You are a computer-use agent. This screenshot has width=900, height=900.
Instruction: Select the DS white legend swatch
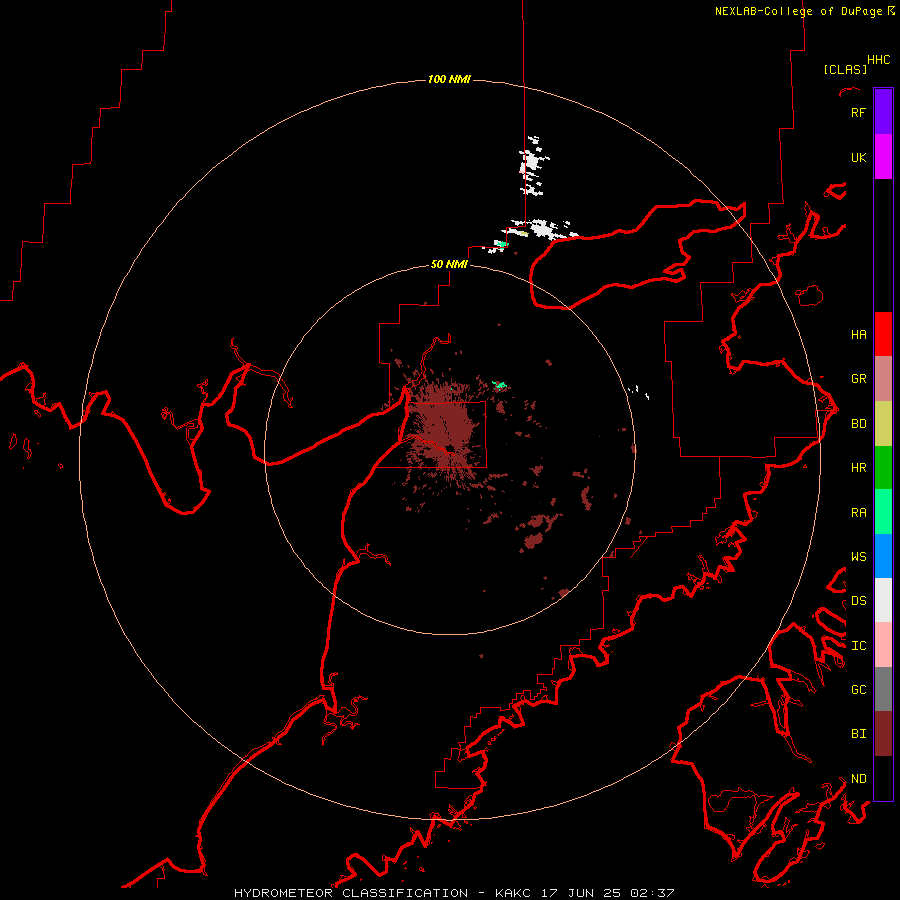883,600
